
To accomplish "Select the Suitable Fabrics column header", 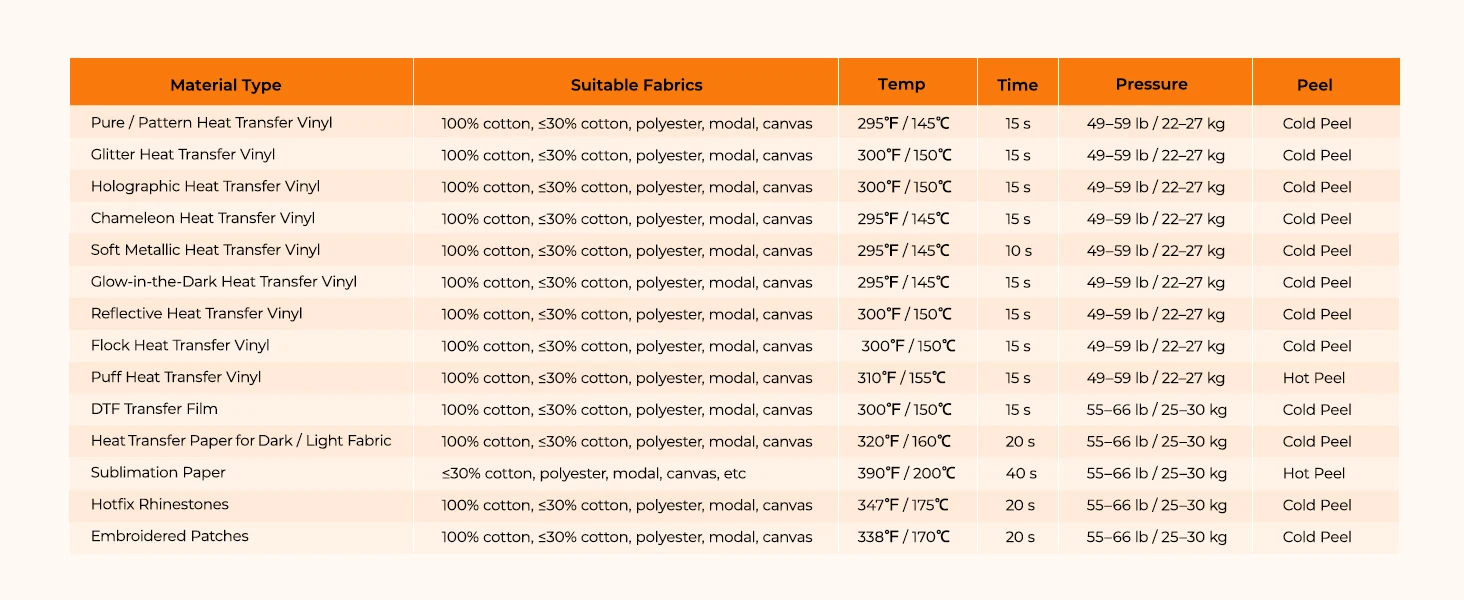I will pos(636,85).
